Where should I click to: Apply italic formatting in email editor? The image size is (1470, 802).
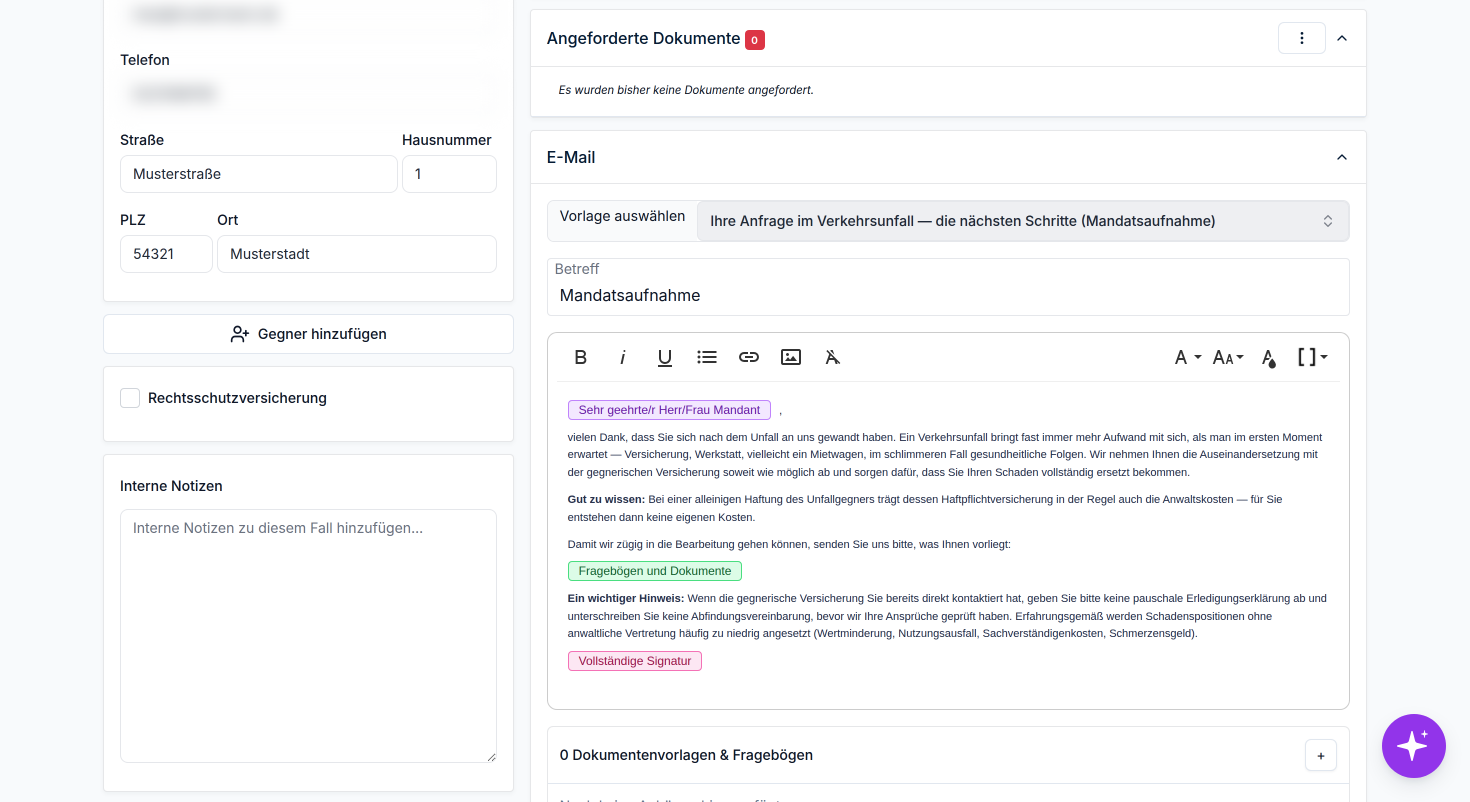pos(622,357)
